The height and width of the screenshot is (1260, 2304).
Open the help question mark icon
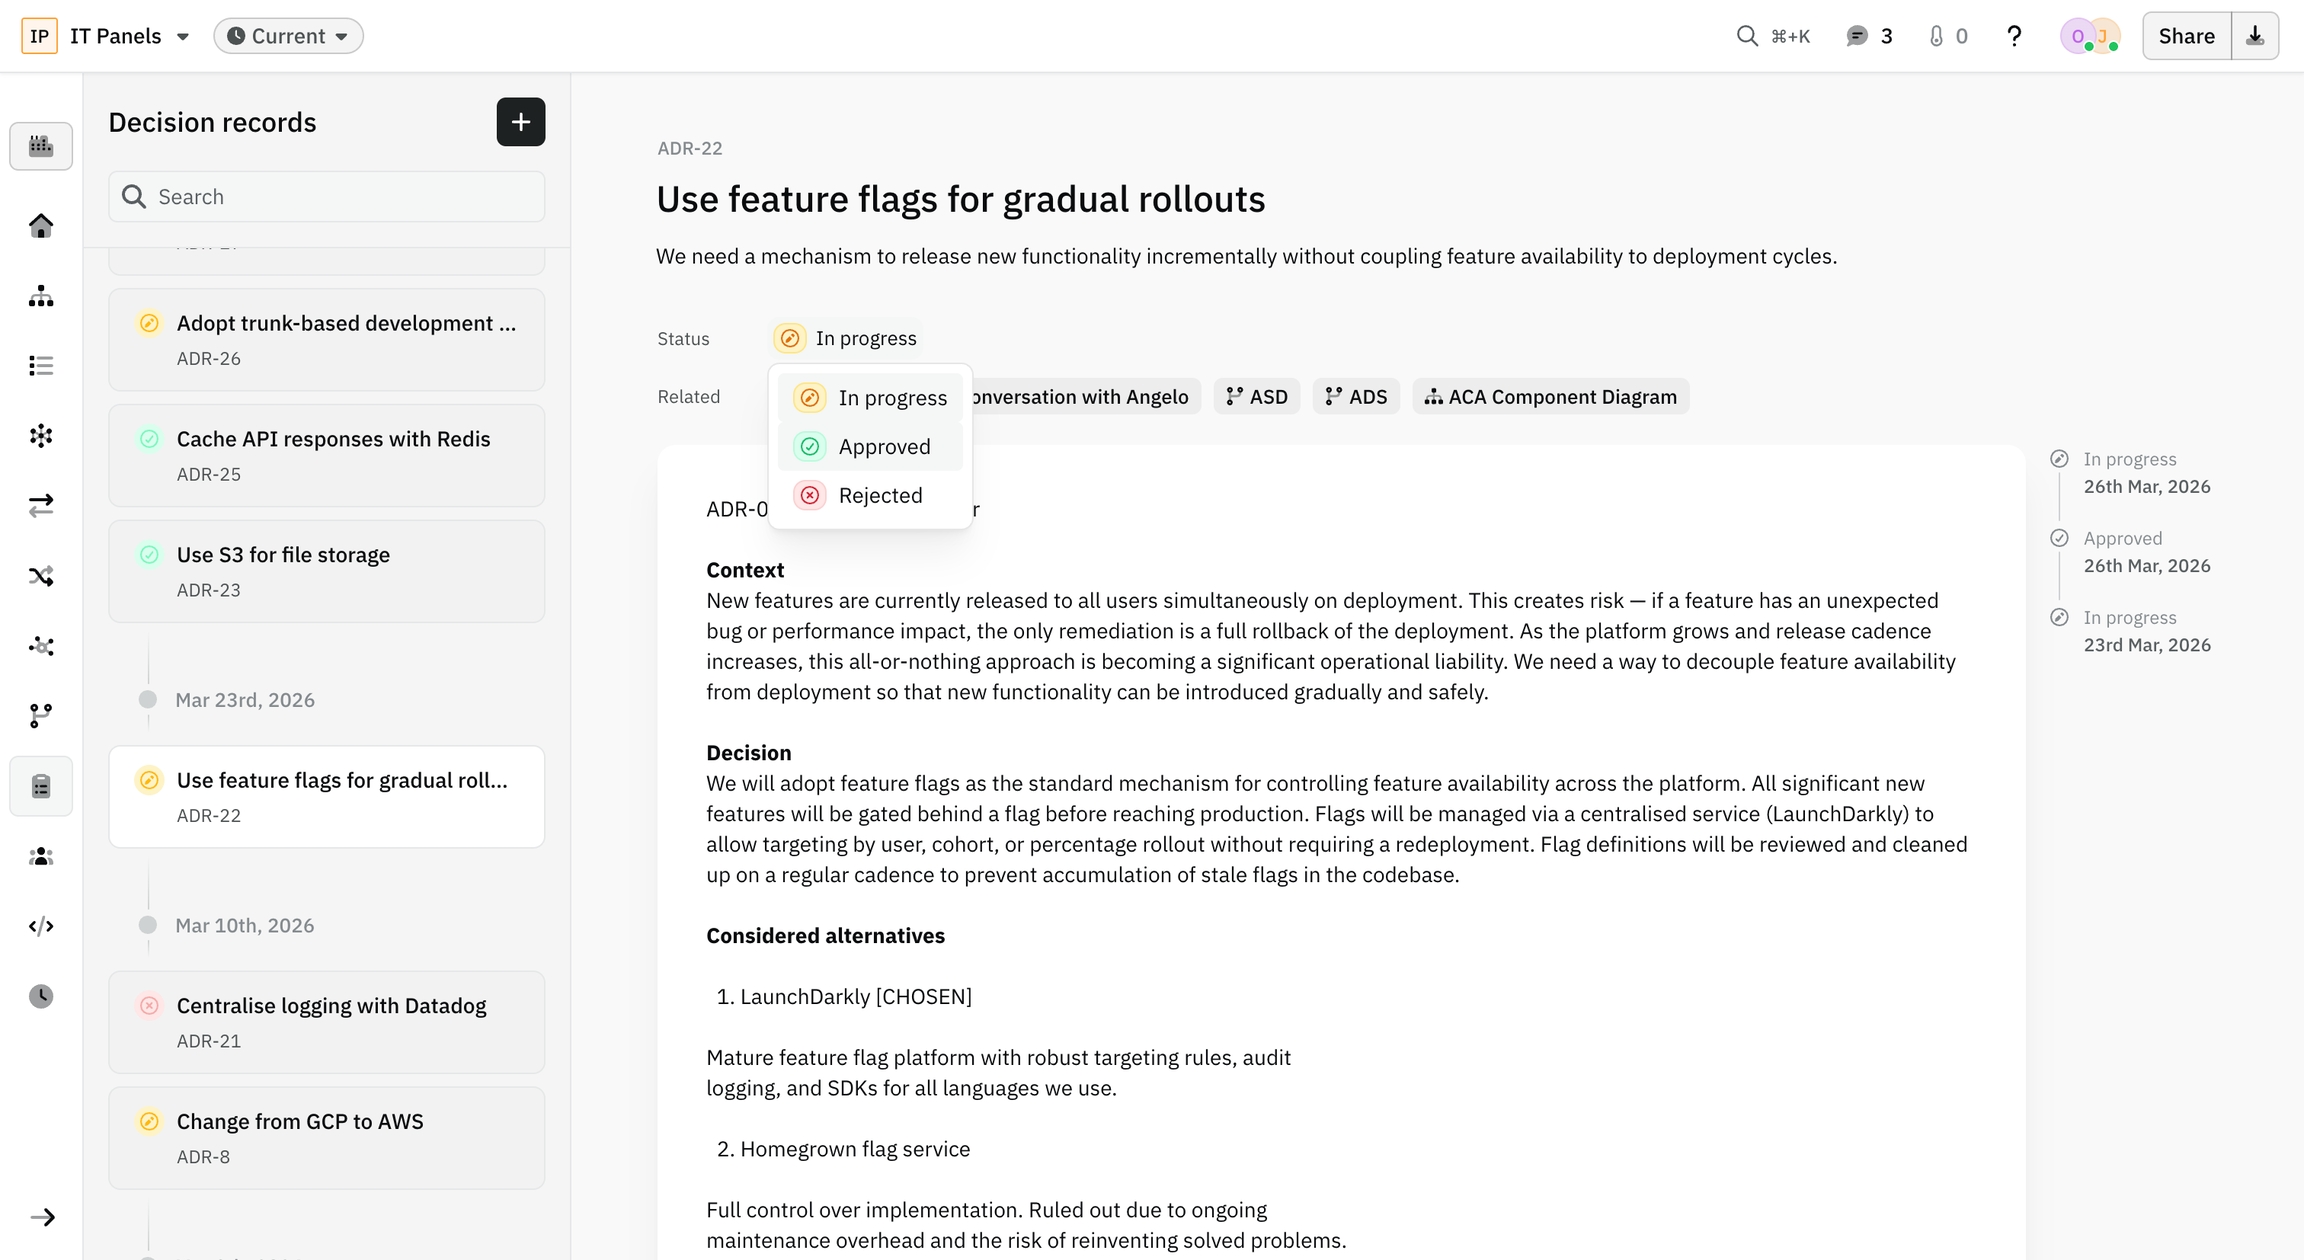pos(2014,36)
